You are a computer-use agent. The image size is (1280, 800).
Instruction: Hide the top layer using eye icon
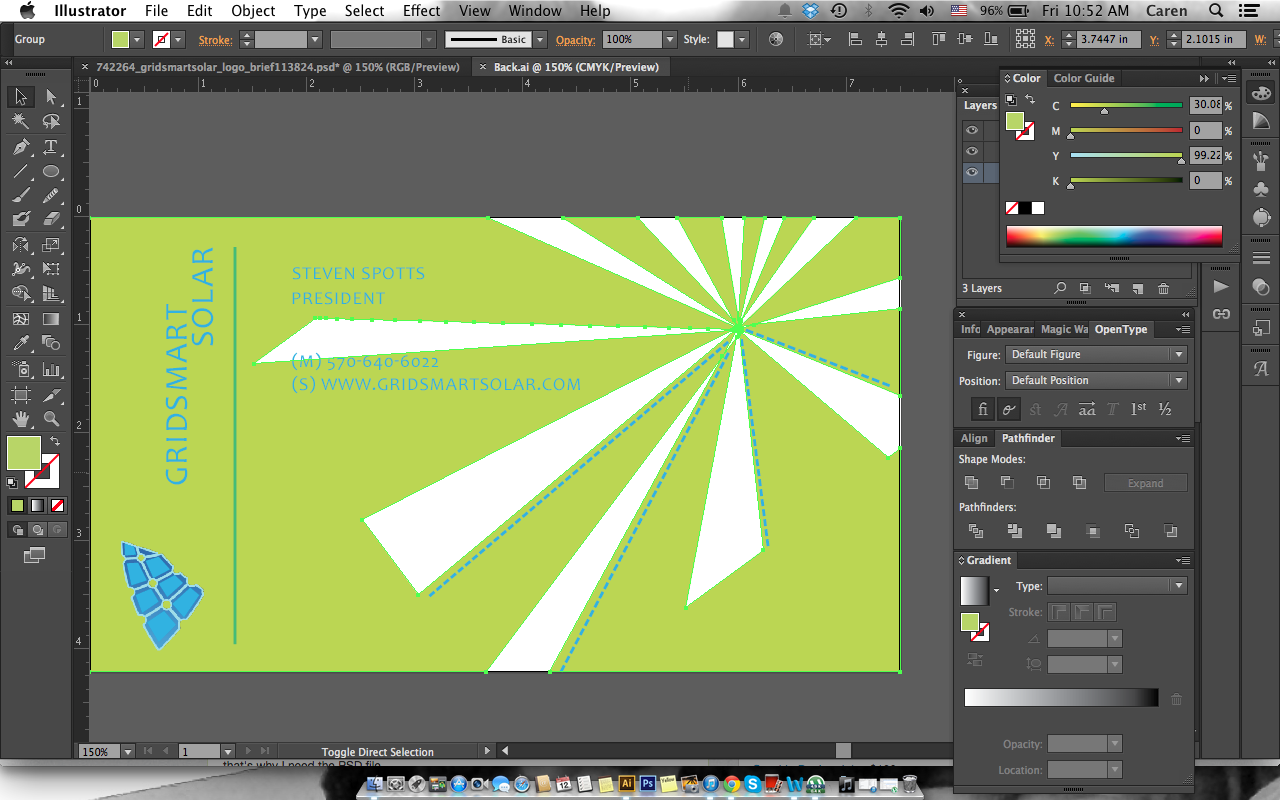[971, 130]
